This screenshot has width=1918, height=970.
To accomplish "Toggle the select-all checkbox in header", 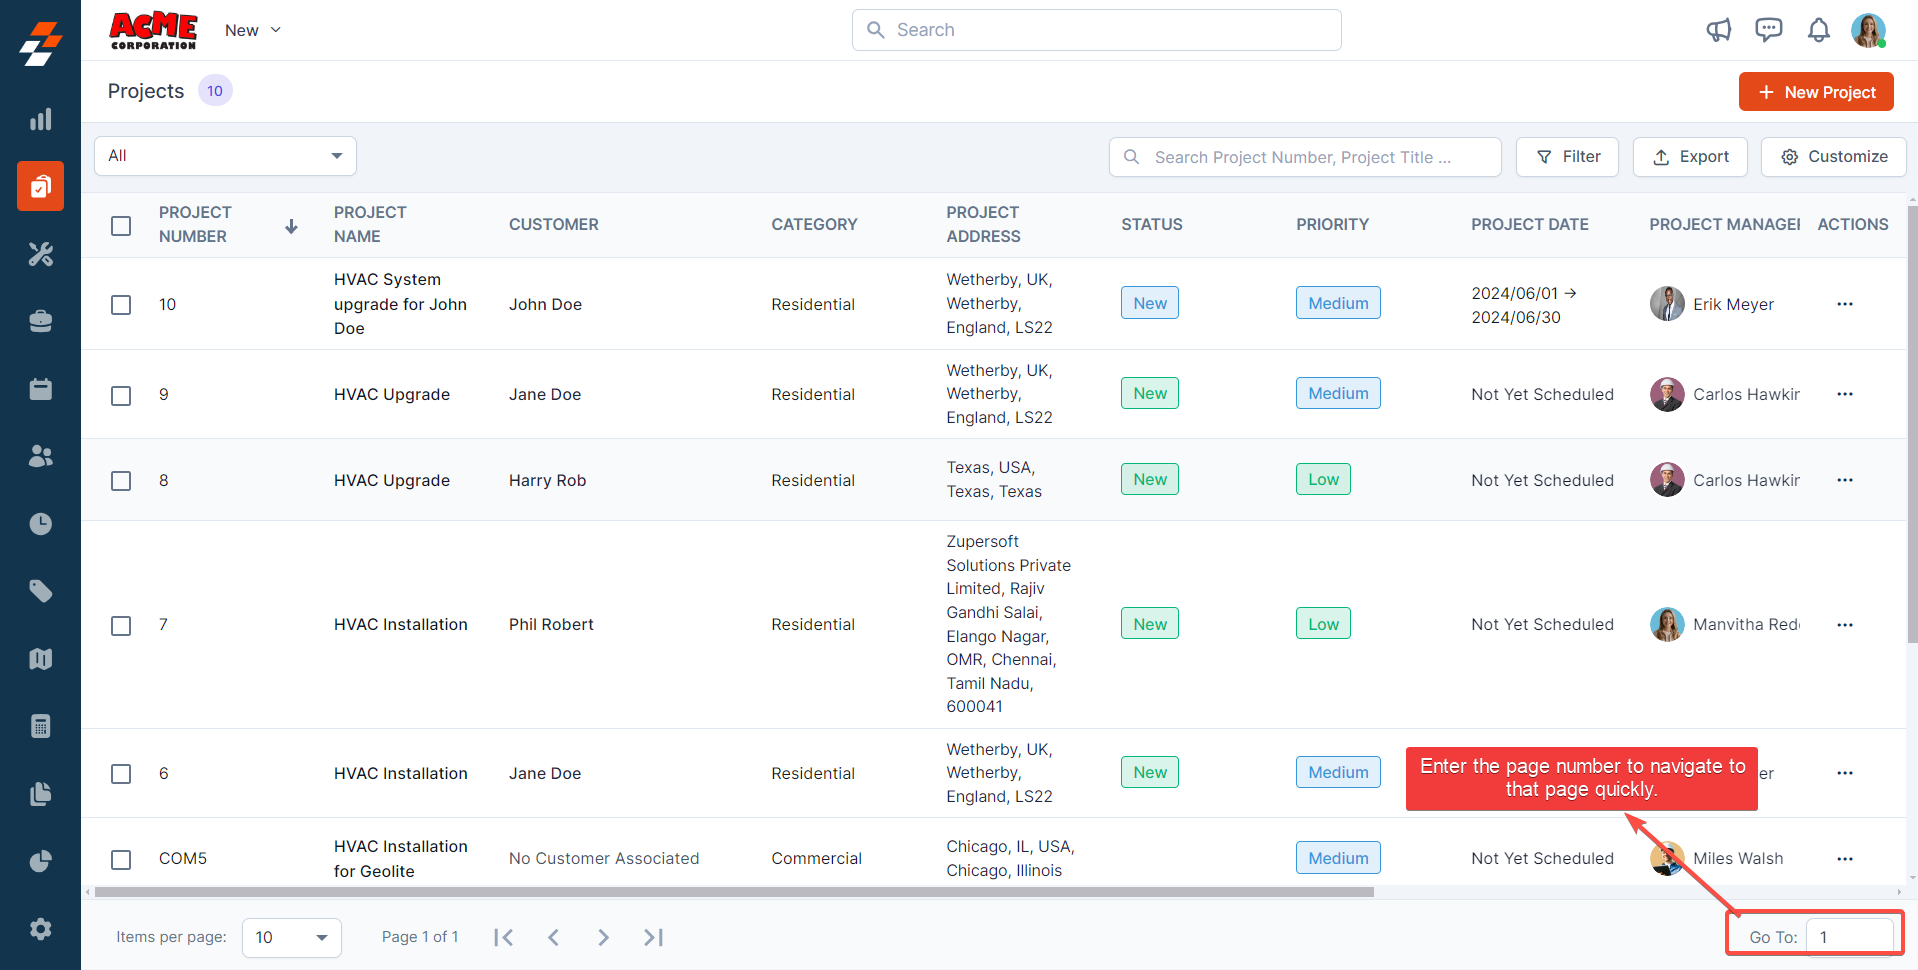I will click(121, 225).
